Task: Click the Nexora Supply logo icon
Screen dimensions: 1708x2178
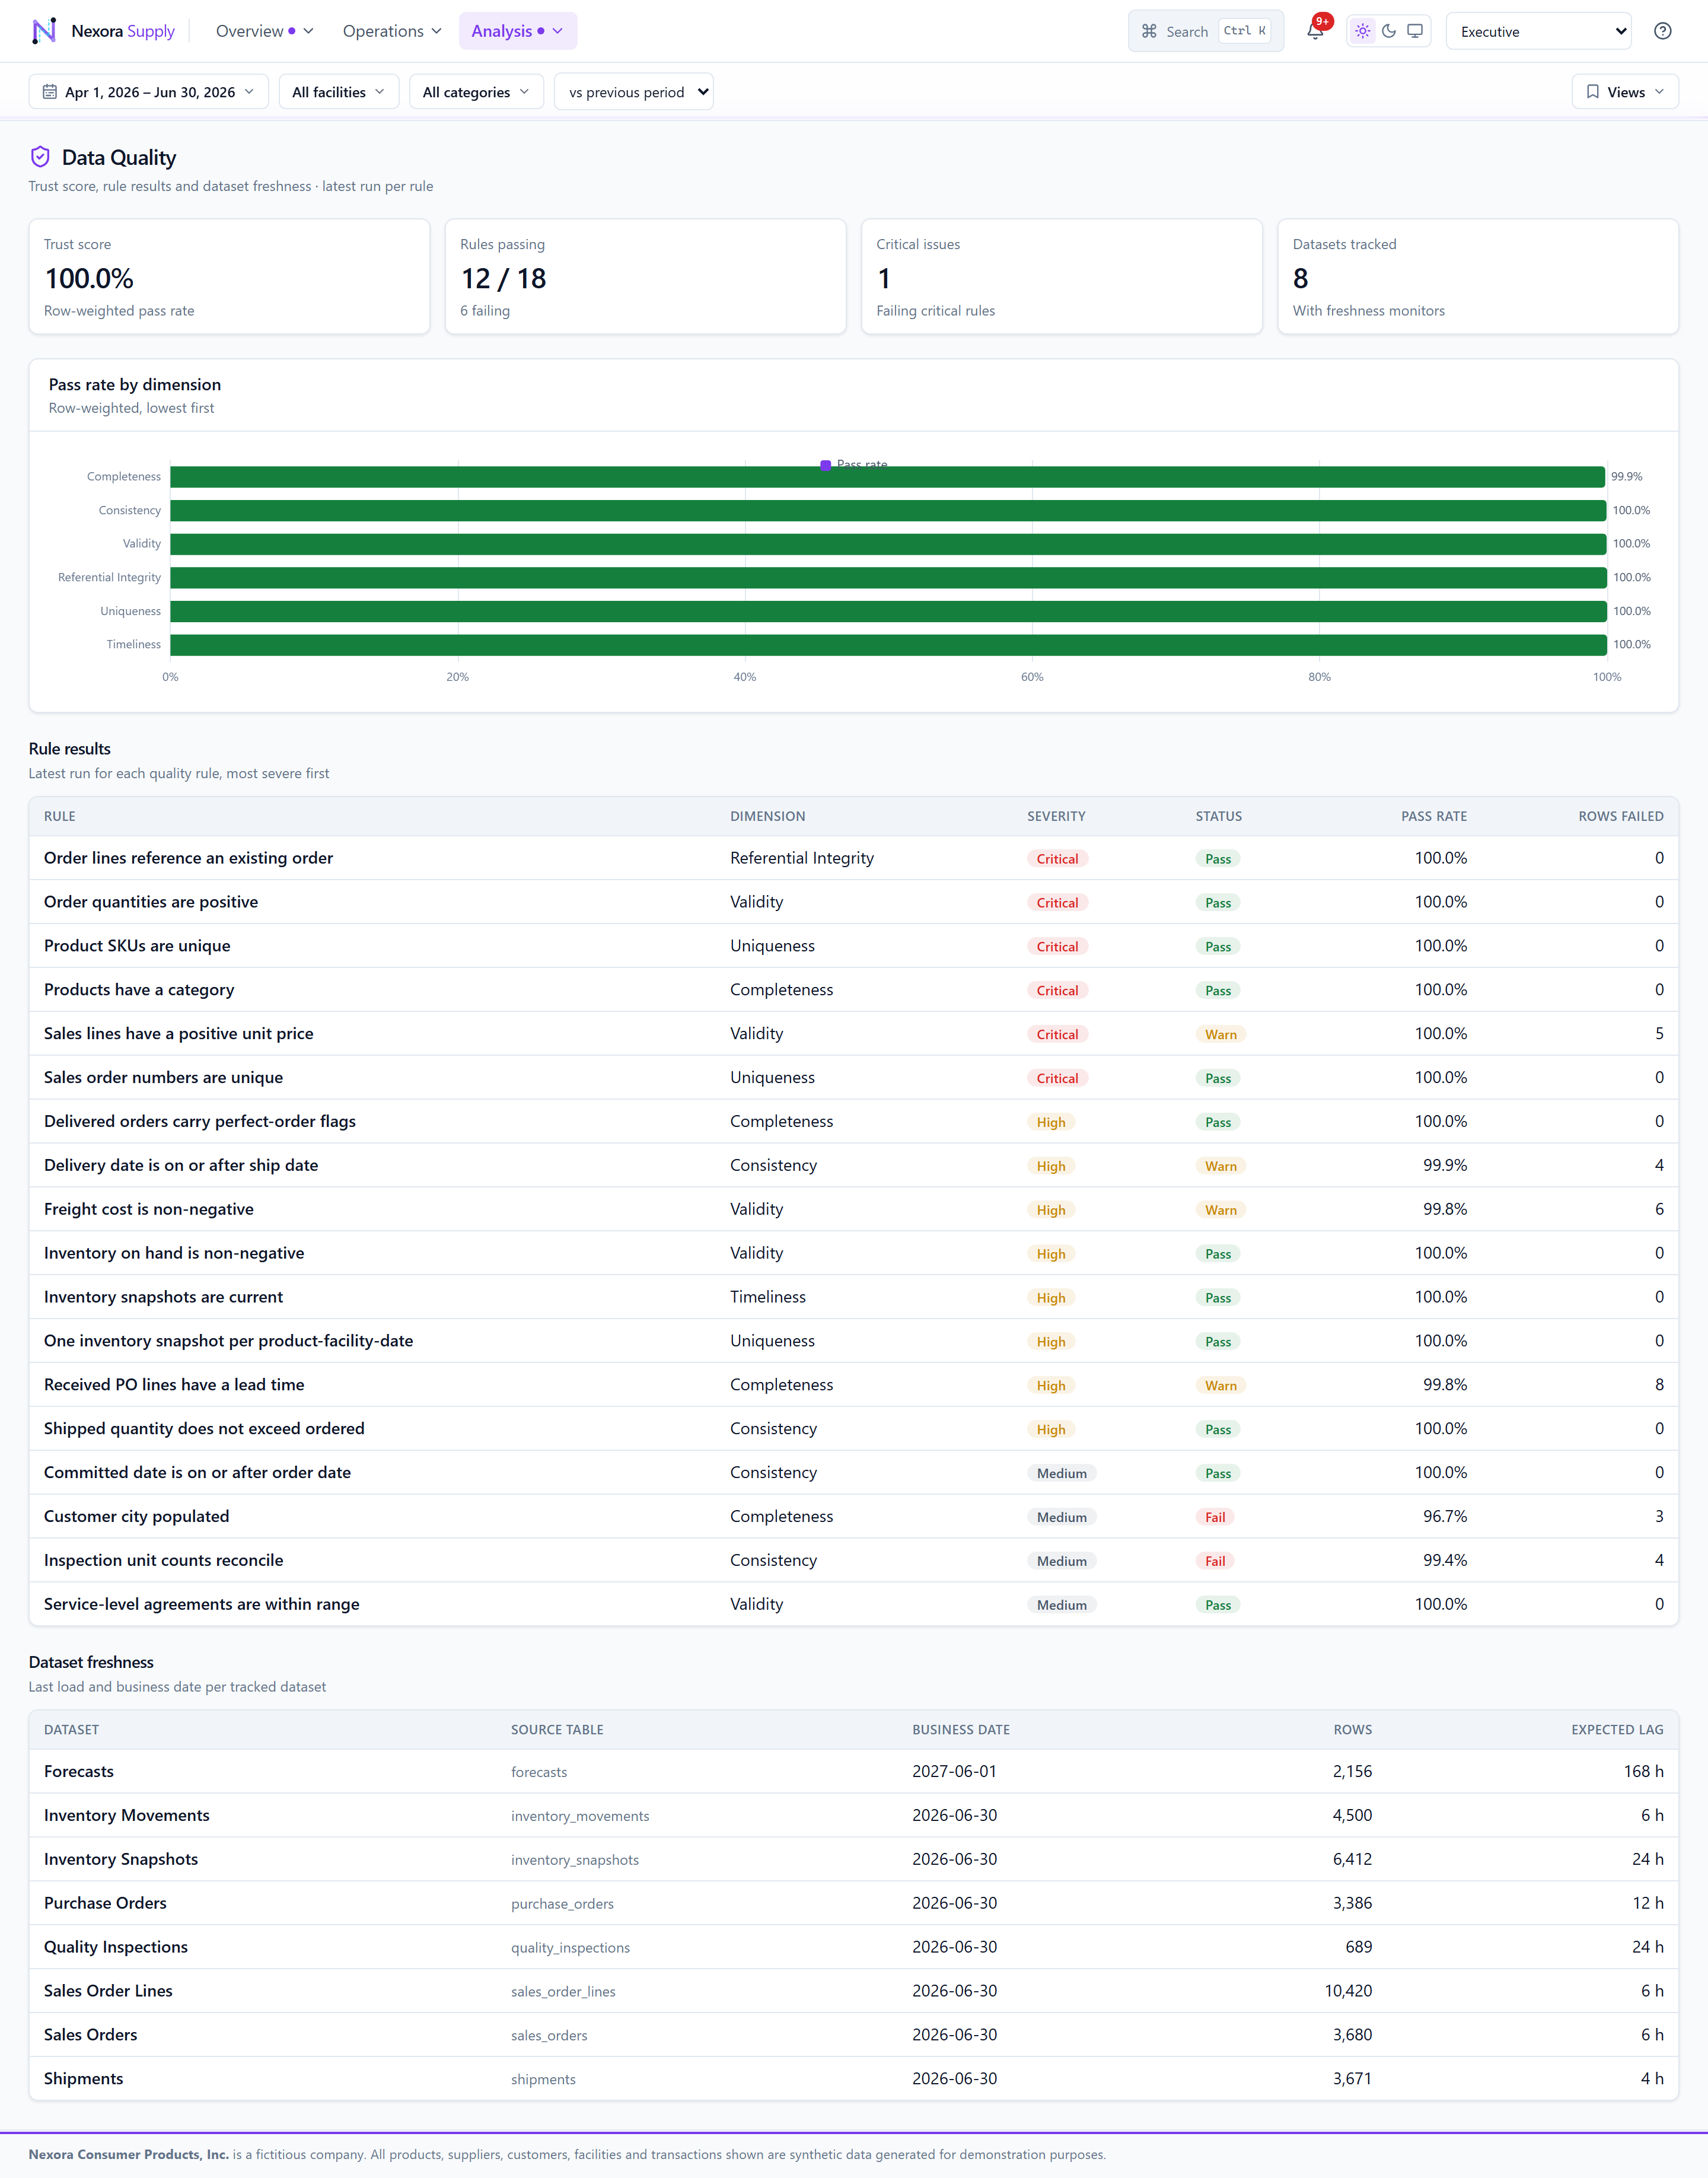Action: click(44, 31)
